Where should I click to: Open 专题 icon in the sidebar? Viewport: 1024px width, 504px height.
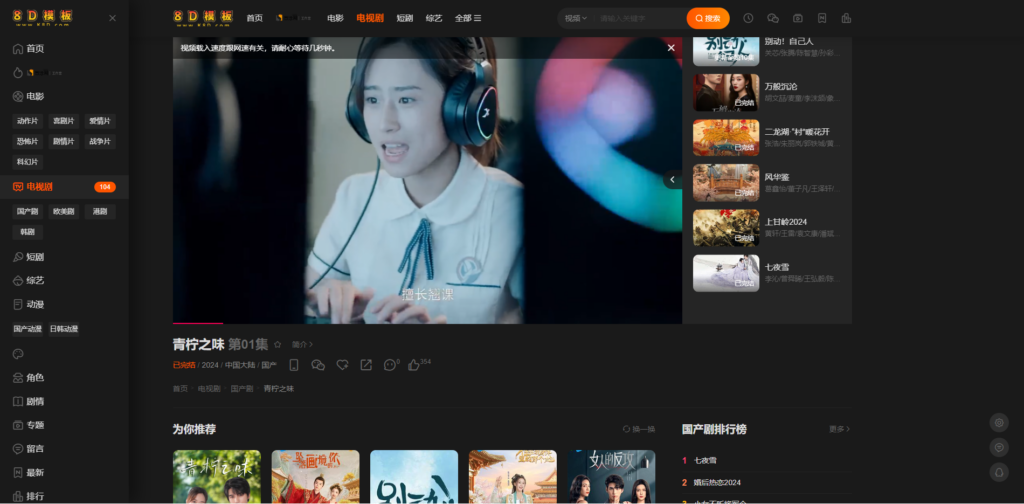18,425
